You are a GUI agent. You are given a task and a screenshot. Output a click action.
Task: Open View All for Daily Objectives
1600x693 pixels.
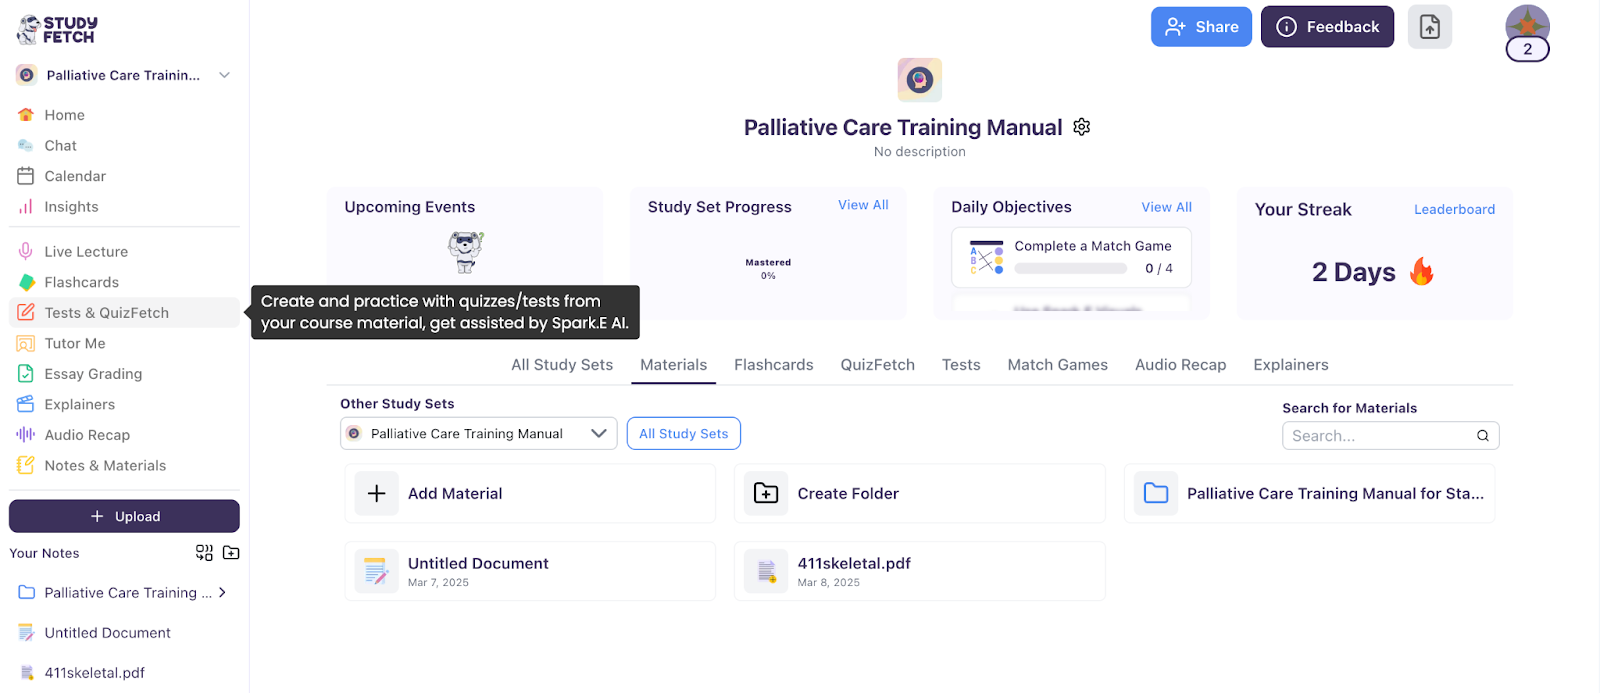(x=1167, y=207)
